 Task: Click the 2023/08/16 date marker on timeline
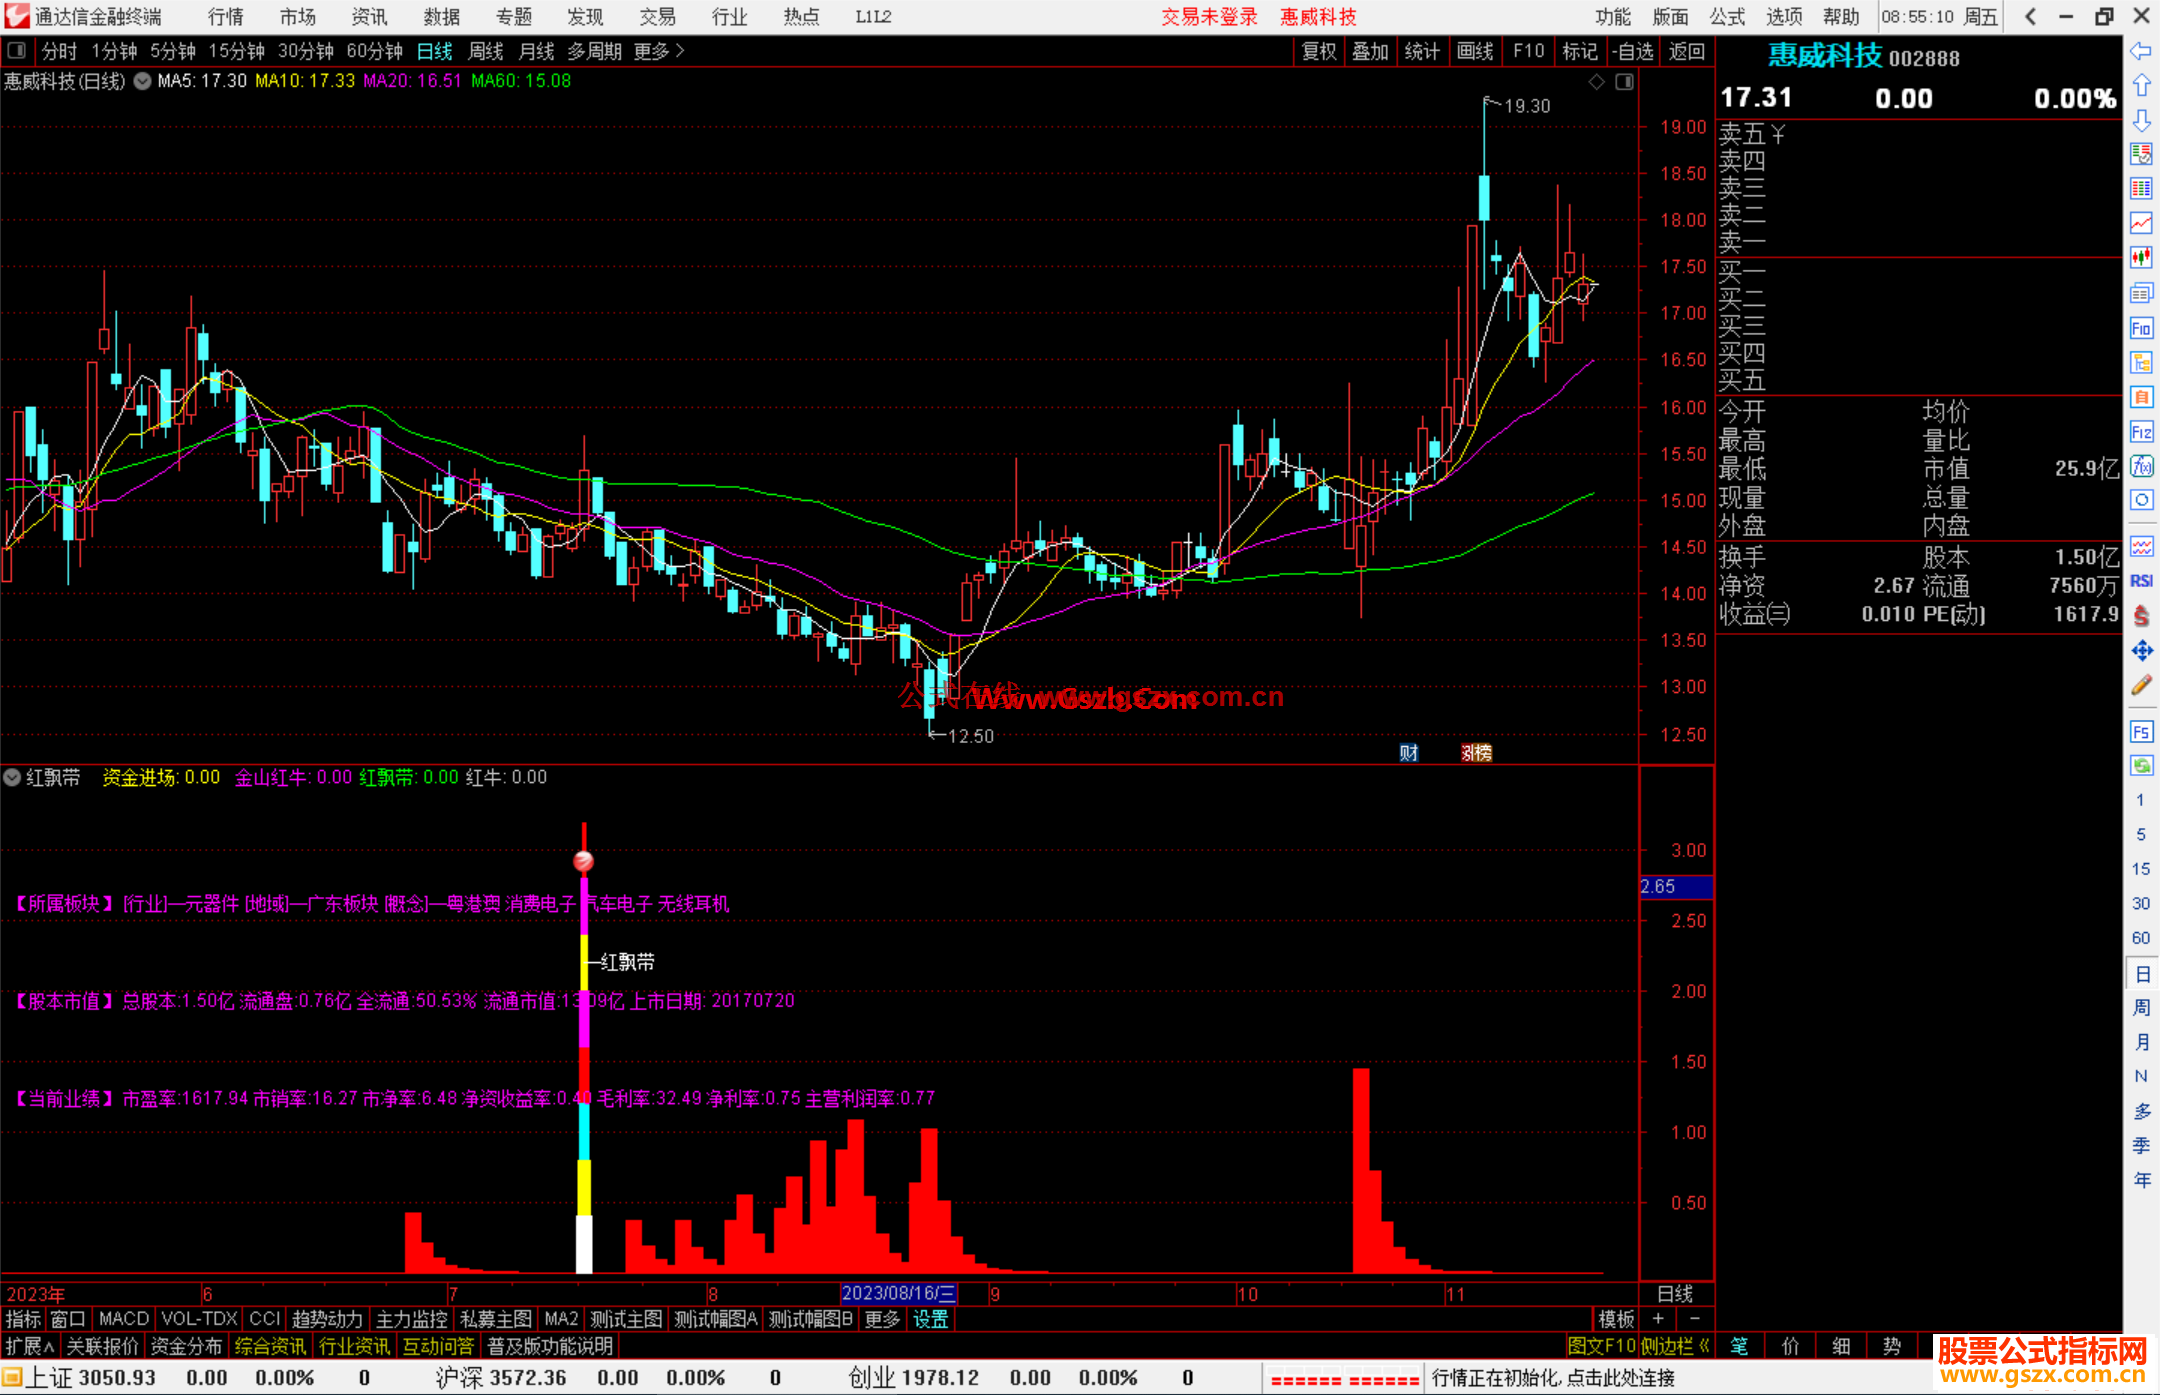(x=898, y=1293)
